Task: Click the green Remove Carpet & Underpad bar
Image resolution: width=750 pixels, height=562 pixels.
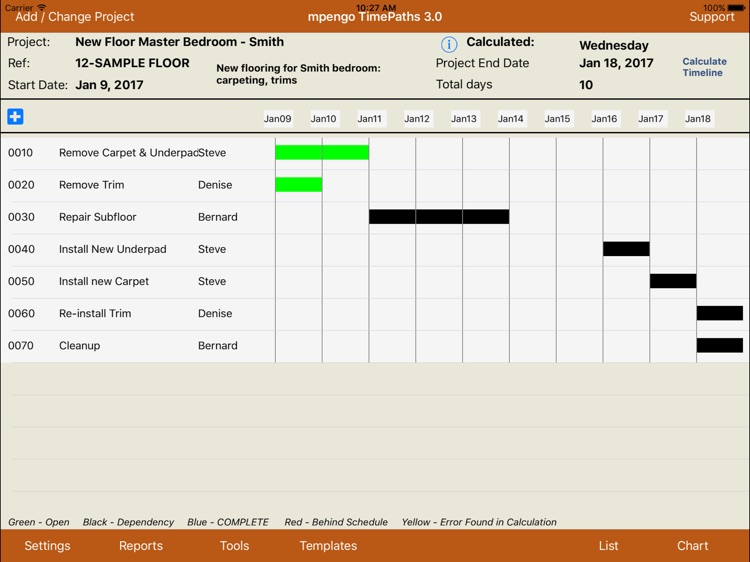Action: tap(322, 153)
